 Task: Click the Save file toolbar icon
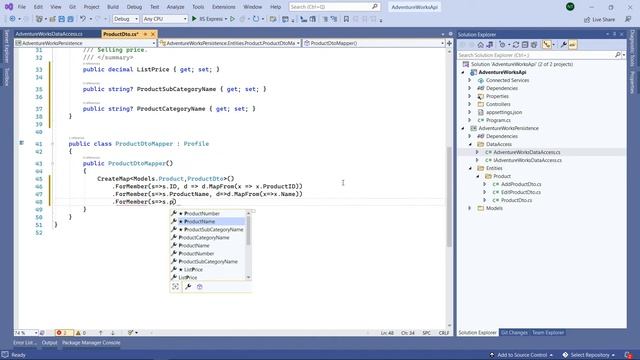click(x=61, y=19)
